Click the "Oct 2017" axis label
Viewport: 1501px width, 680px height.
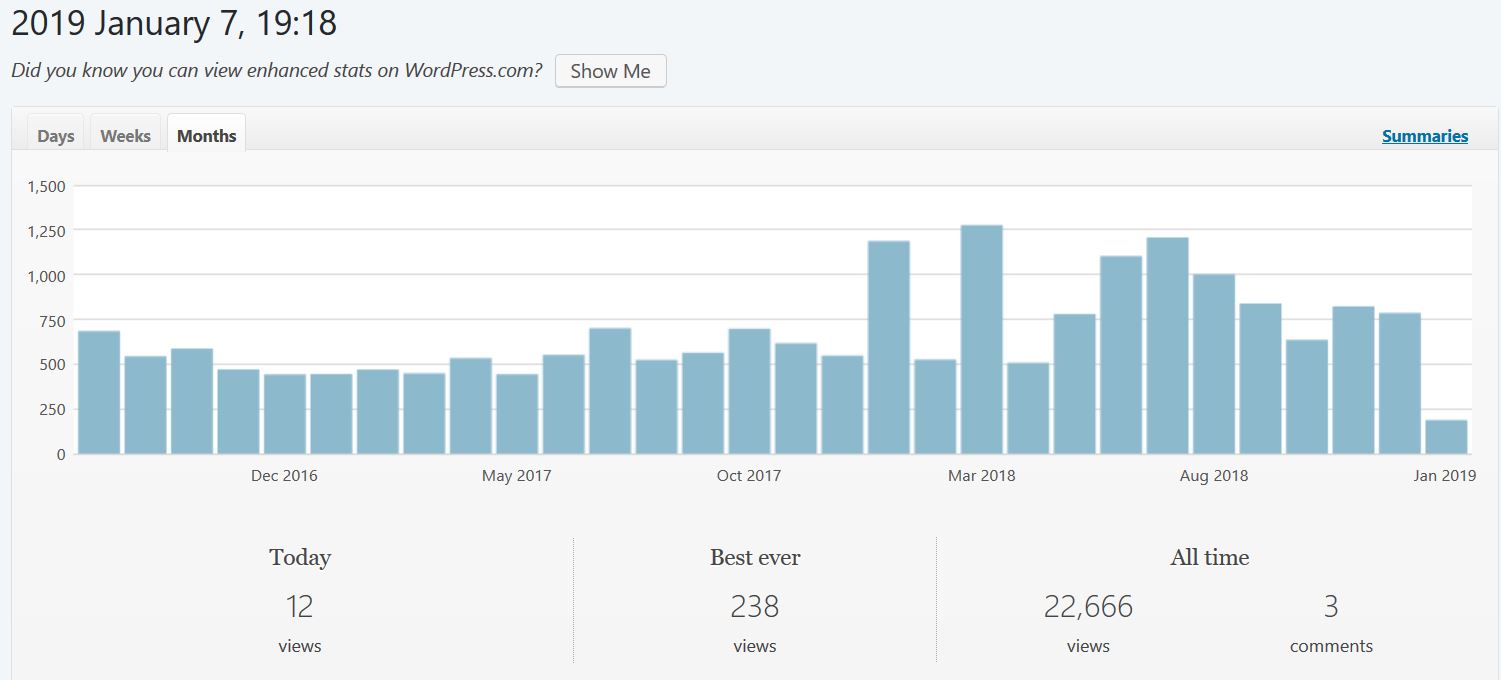(749, 476)
